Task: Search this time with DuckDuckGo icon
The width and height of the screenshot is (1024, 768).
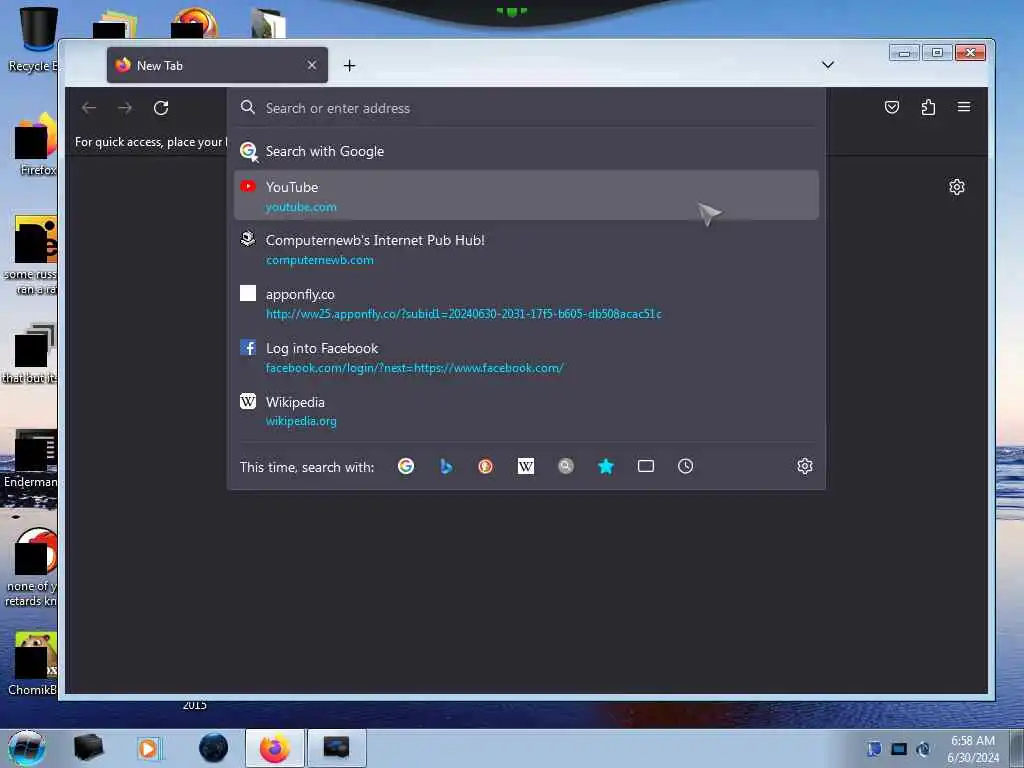Action: [485, 466]
